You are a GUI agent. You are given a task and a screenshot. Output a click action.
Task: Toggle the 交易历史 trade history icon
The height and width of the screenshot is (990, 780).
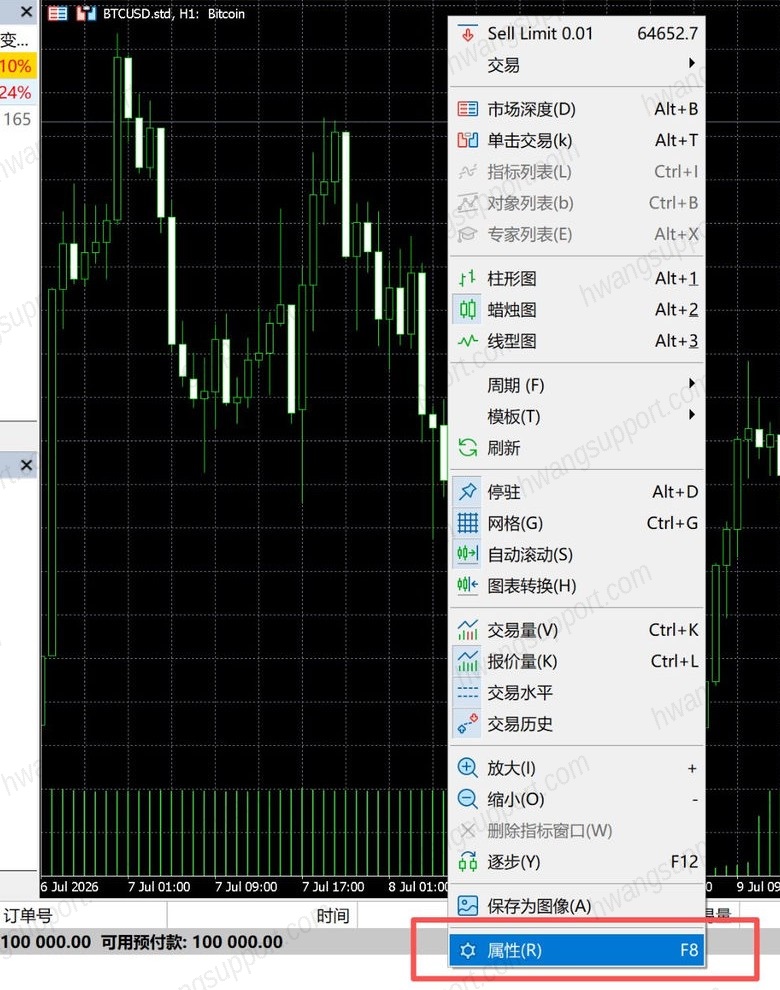click(x=467, y=724)
